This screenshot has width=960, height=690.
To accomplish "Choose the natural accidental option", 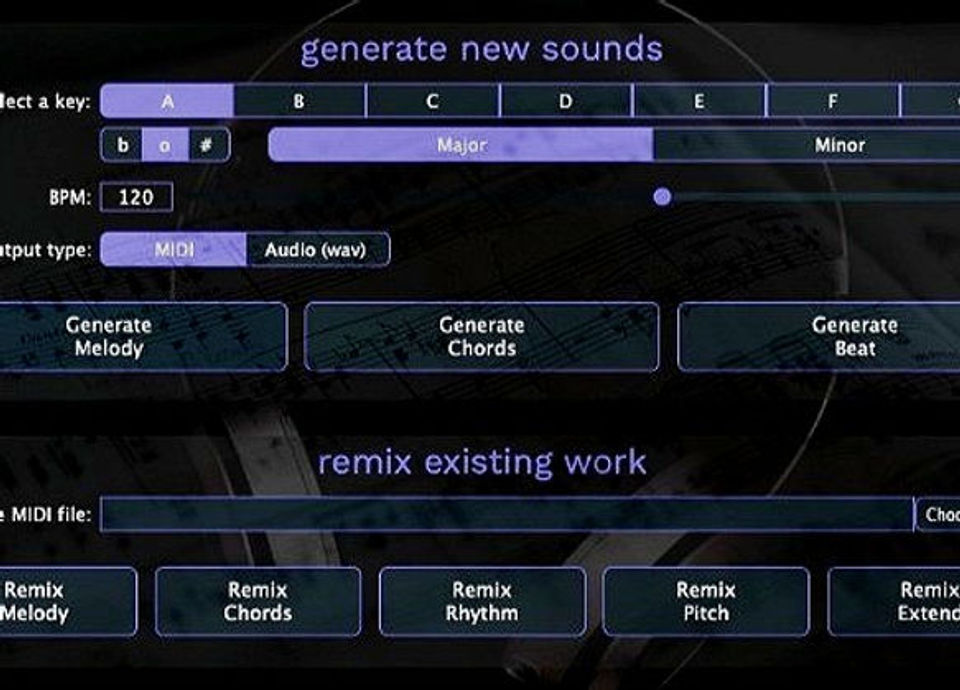I will pos(165,145).
